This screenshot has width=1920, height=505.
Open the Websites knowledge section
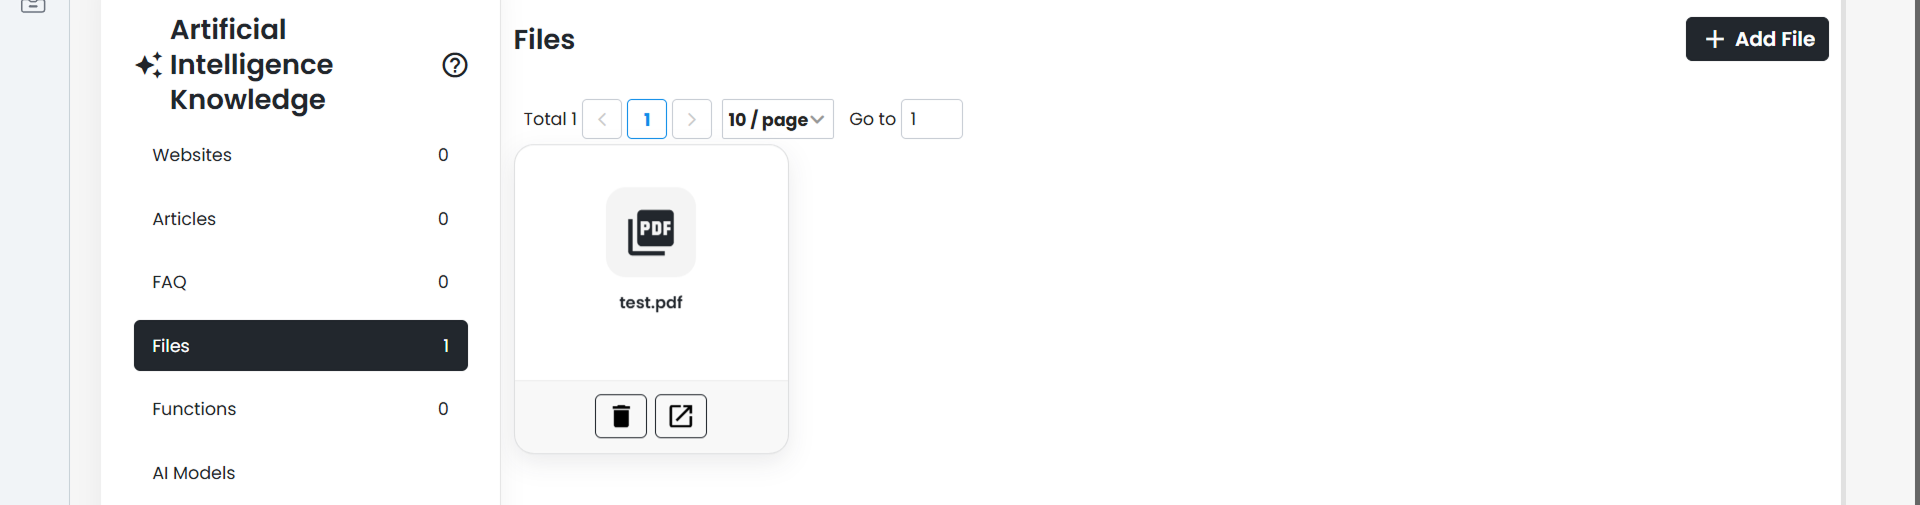point(301,155)
